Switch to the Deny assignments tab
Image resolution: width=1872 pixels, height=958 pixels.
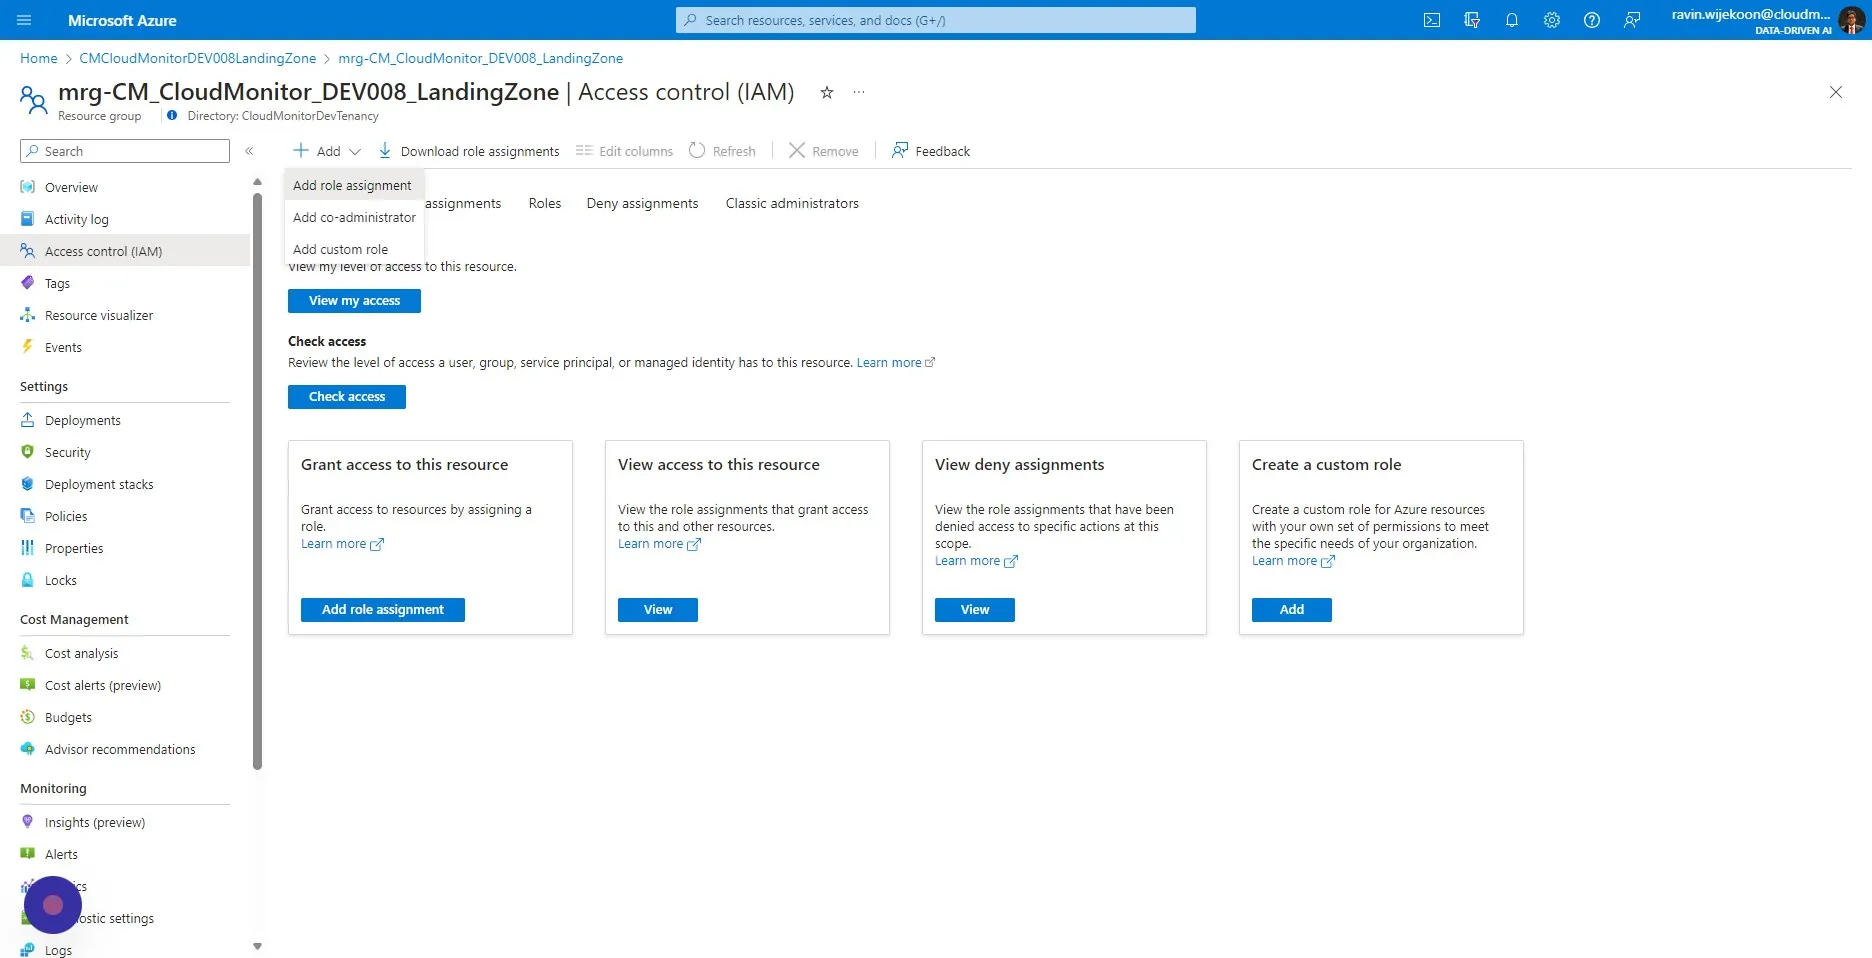(642, 203)
